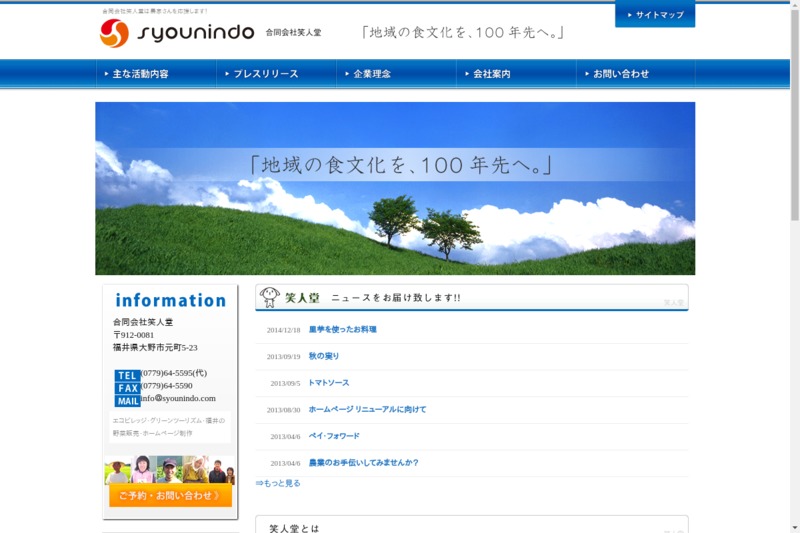Click the blue TEL label icon

[127, 375]
